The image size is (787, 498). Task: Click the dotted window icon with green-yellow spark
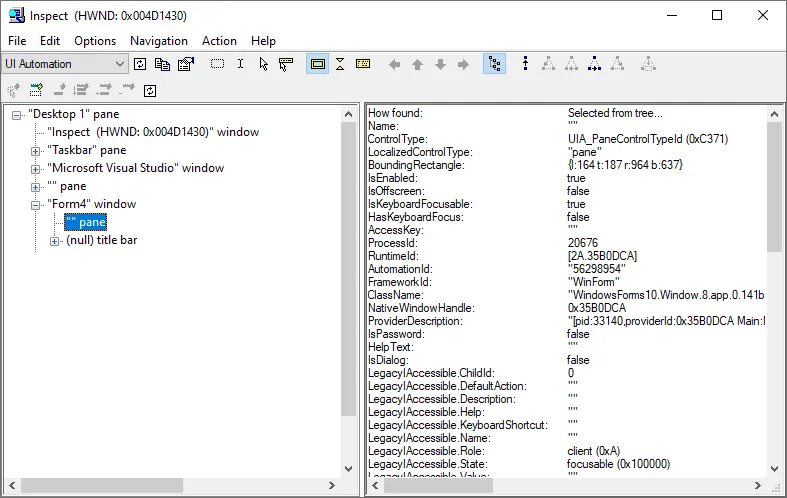pos(36,90)
